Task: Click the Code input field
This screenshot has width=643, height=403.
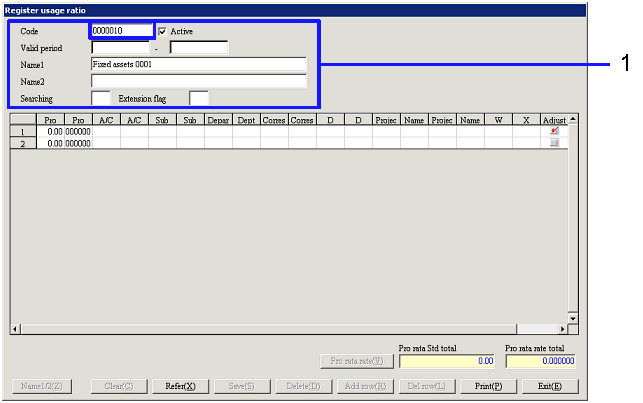Action: pyautogui.click(x=122, y=31)
